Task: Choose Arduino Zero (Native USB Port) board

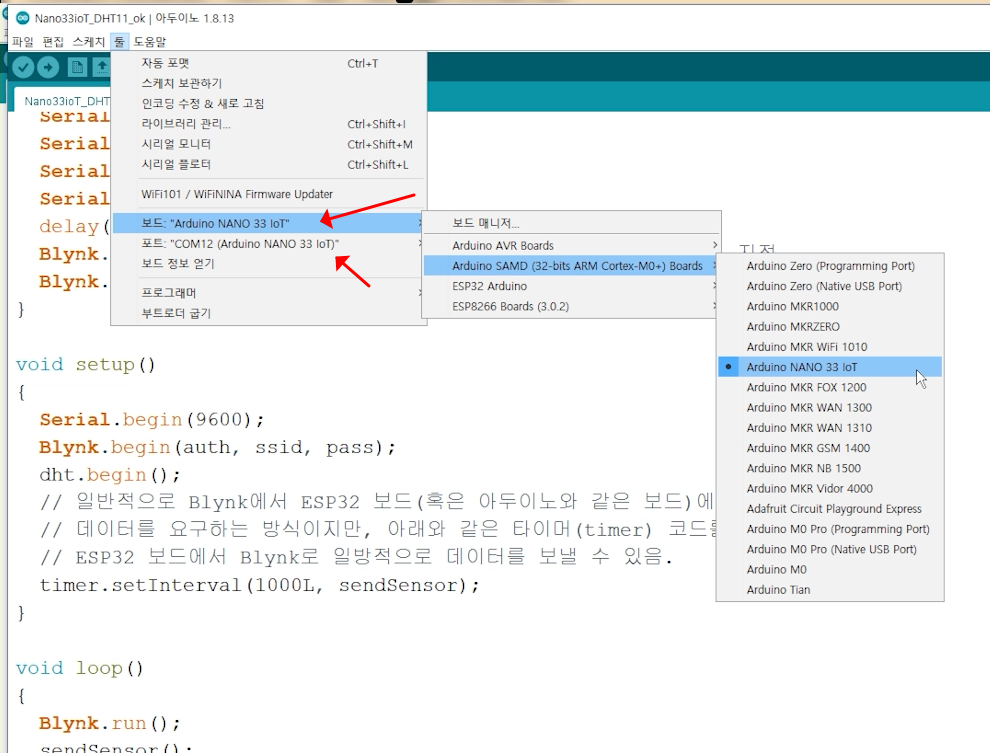Action: tap(830, 286)
